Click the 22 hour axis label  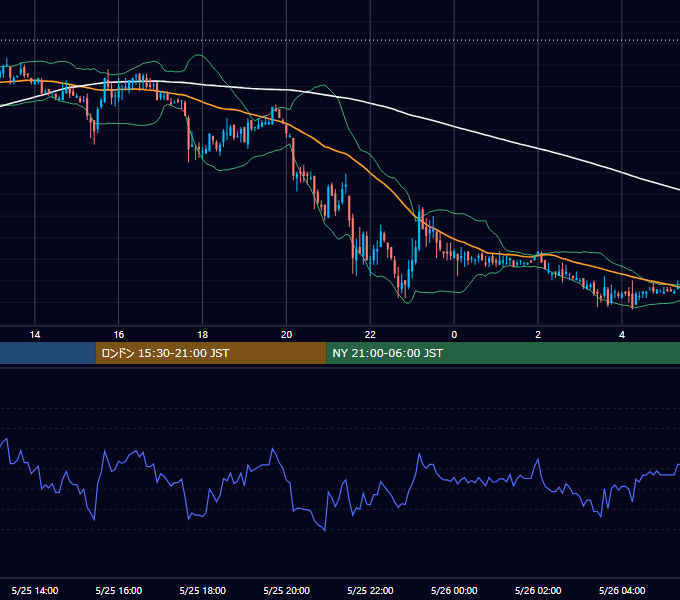tap(370, 335)
